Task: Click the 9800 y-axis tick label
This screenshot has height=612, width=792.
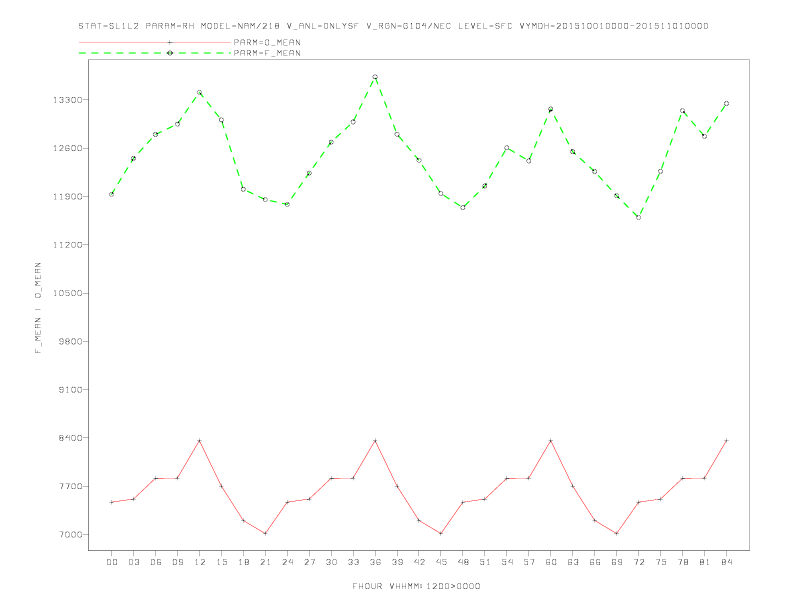Action: click(70, 341)
